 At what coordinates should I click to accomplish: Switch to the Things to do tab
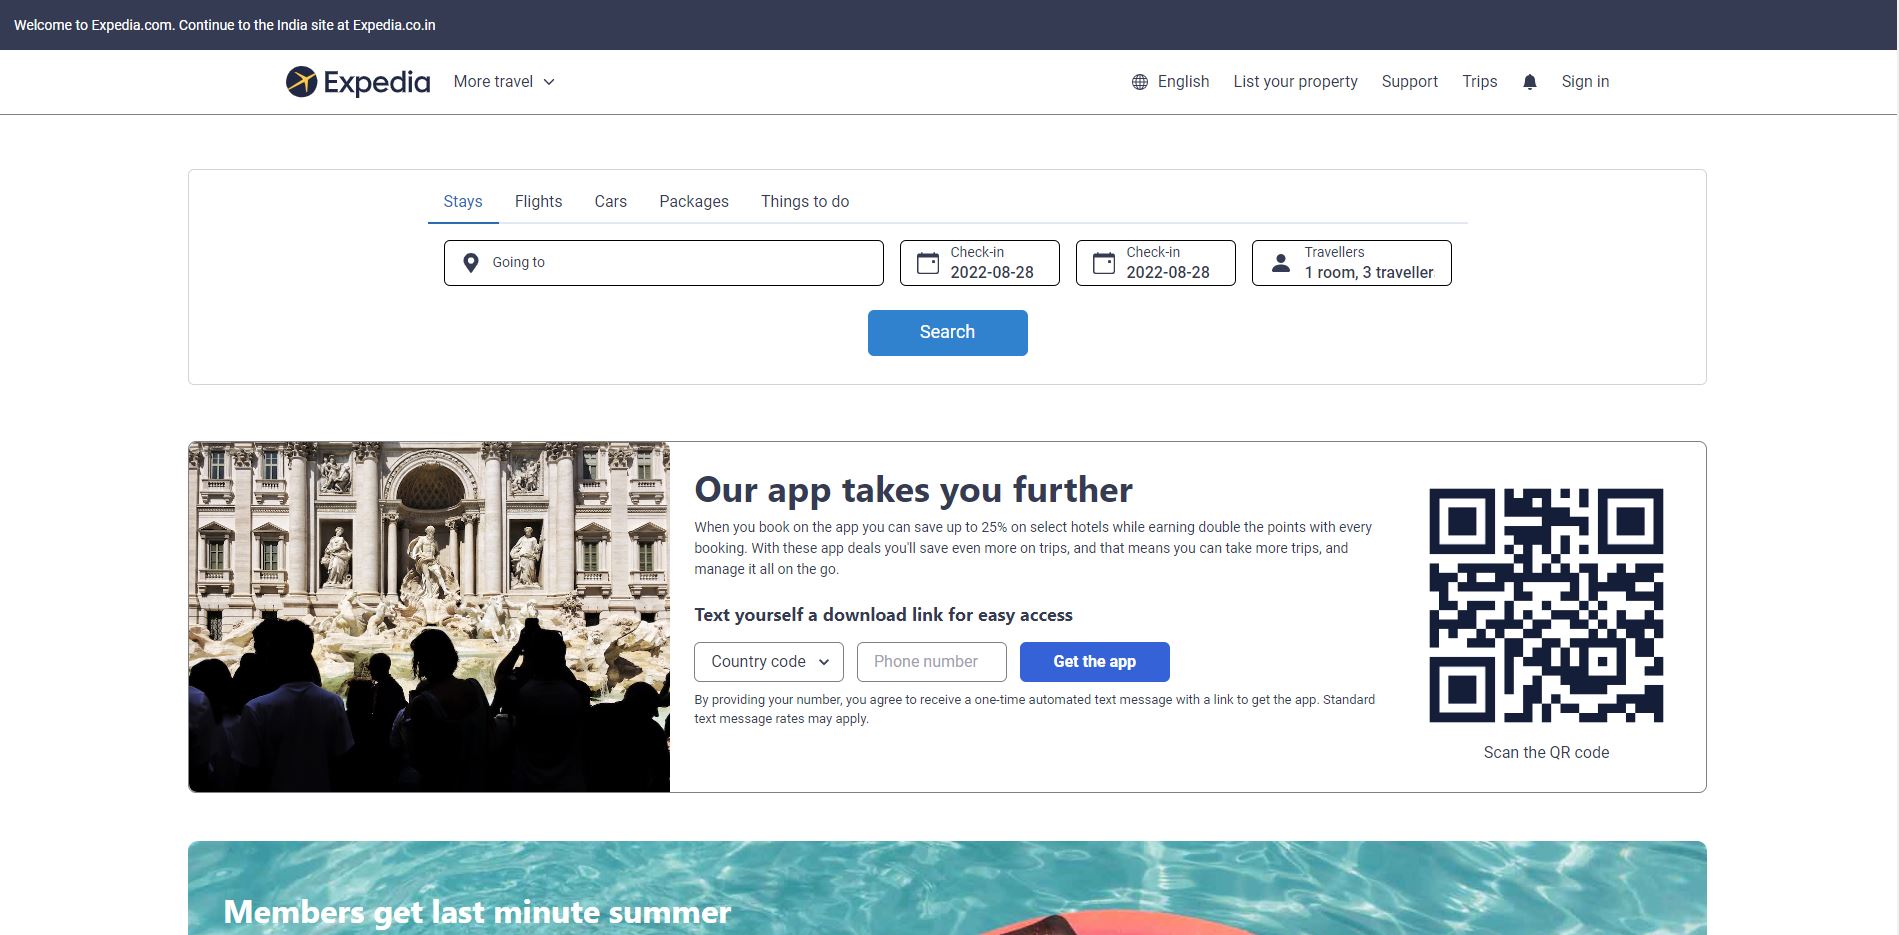tap(805, 202)
